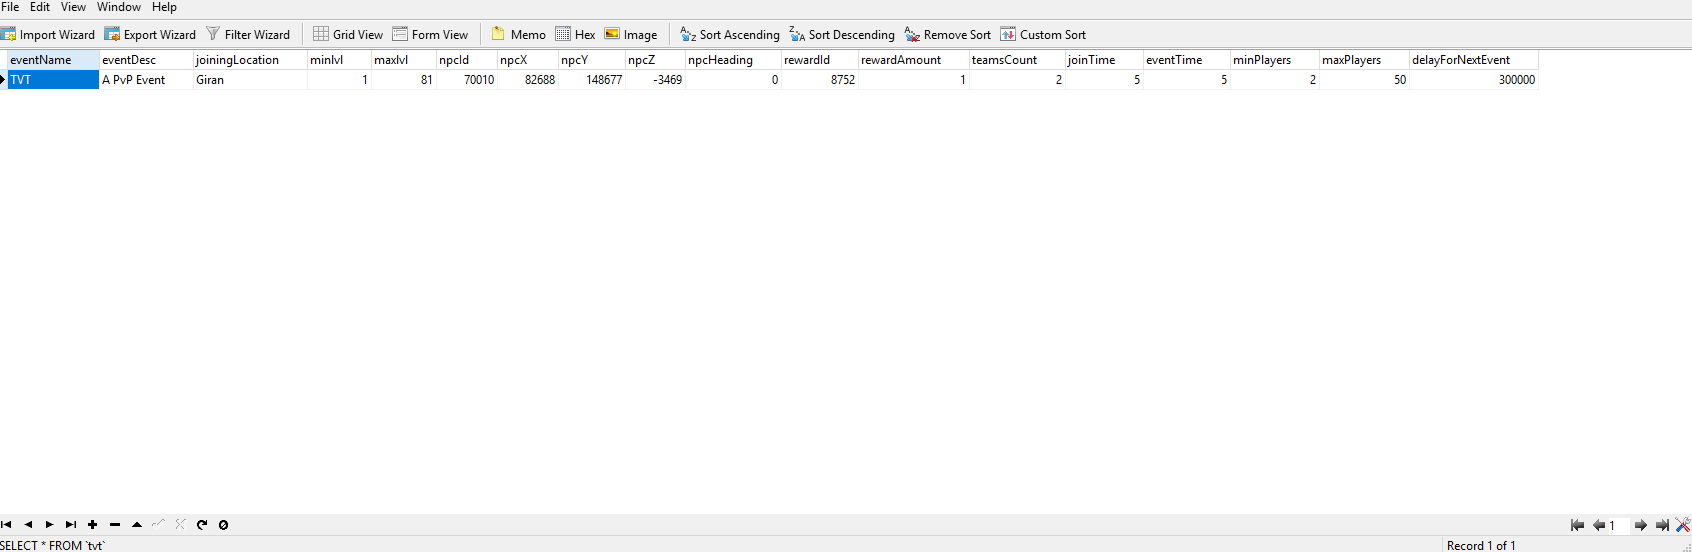This screenshot has height=552, width=1692.
Task: Click the rewardId column header
Action: click(x=819, y=60)
